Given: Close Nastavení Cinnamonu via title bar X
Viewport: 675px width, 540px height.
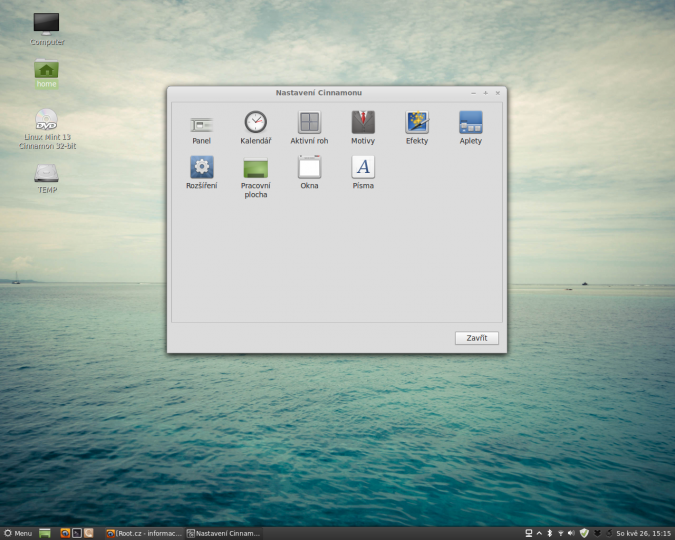Looking at the screenshot, I should click(498, 93).
